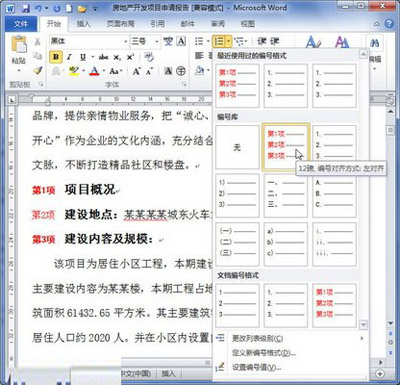Click the enclosed character circle icon
This screenshot has height=385, width=400.
tap(181, 71)
